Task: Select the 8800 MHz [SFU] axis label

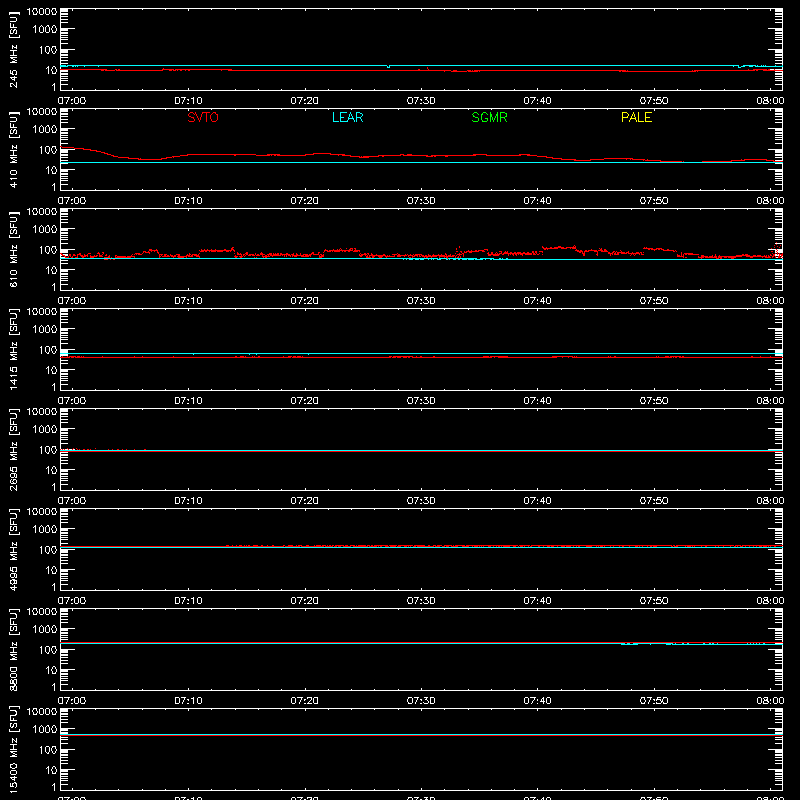Action: 14,649
